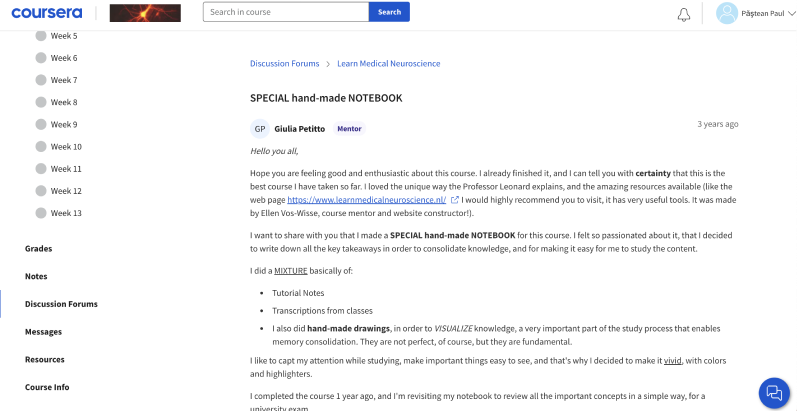Viewport: 797px width, 411px height.
Task: Open Week 8 in sidebar
Action: pyautogui.click(x=64, y=102)
